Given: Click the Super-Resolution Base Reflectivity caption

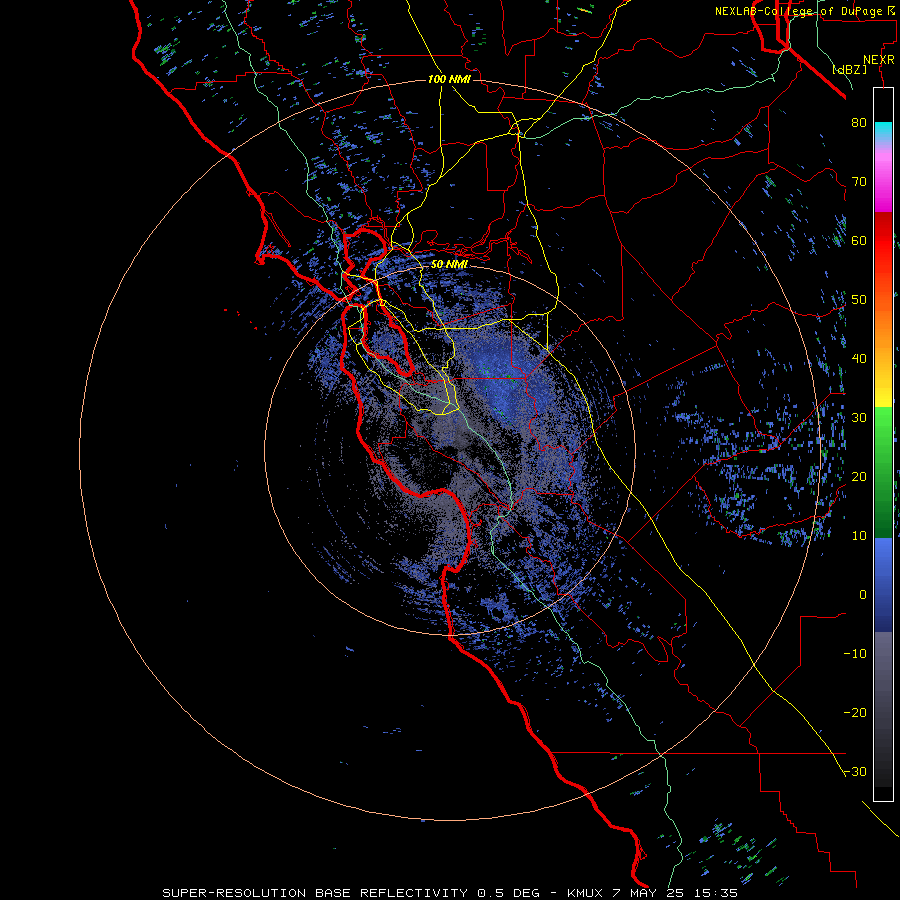Looking at the screenshot, I should click(449, 893).
